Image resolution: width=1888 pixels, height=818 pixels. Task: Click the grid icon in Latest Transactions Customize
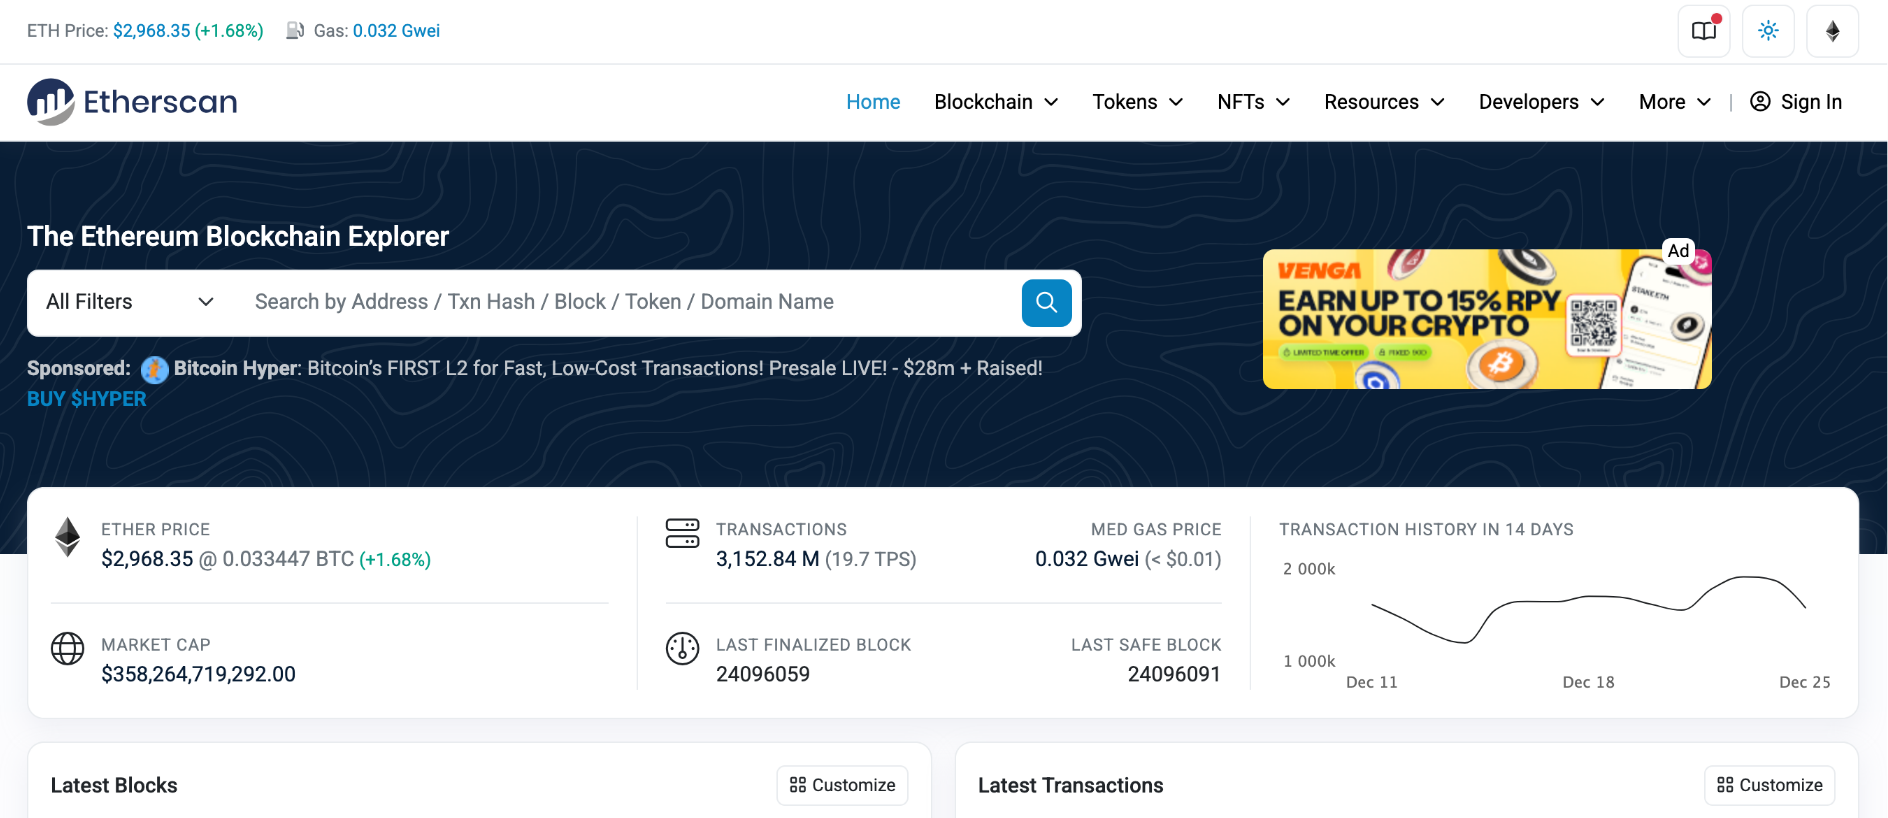coord(1725,785)
